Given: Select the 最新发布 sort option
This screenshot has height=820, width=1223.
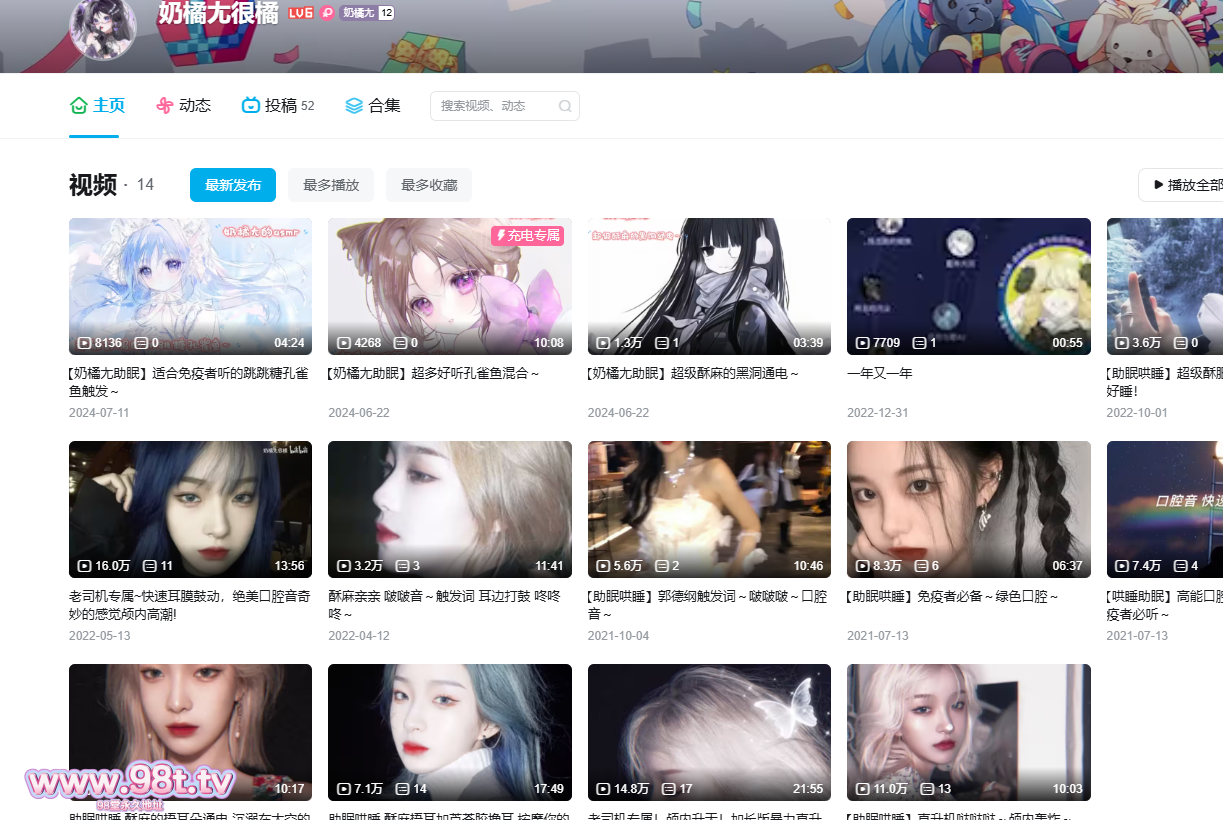Looking at the screenshot, I should pyautogui.click(x=233, y=185).
